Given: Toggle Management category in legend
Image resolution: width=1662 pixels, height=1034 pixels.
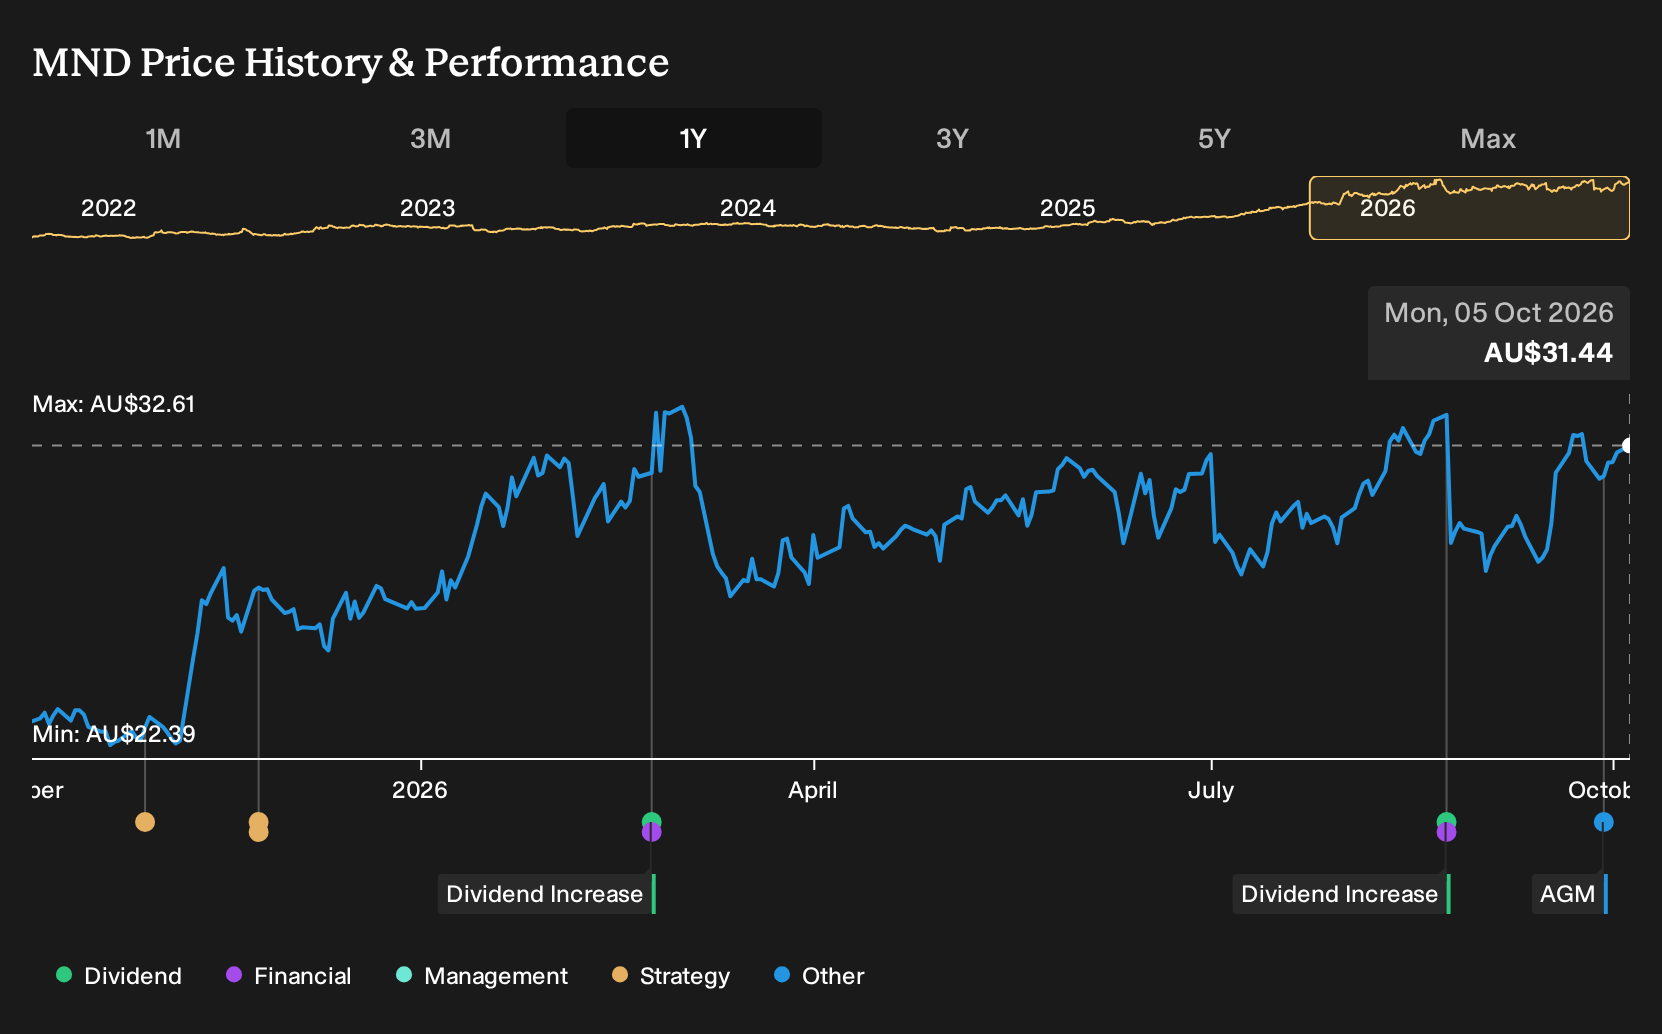Looking at the screenshot, I should coord(482,976).
